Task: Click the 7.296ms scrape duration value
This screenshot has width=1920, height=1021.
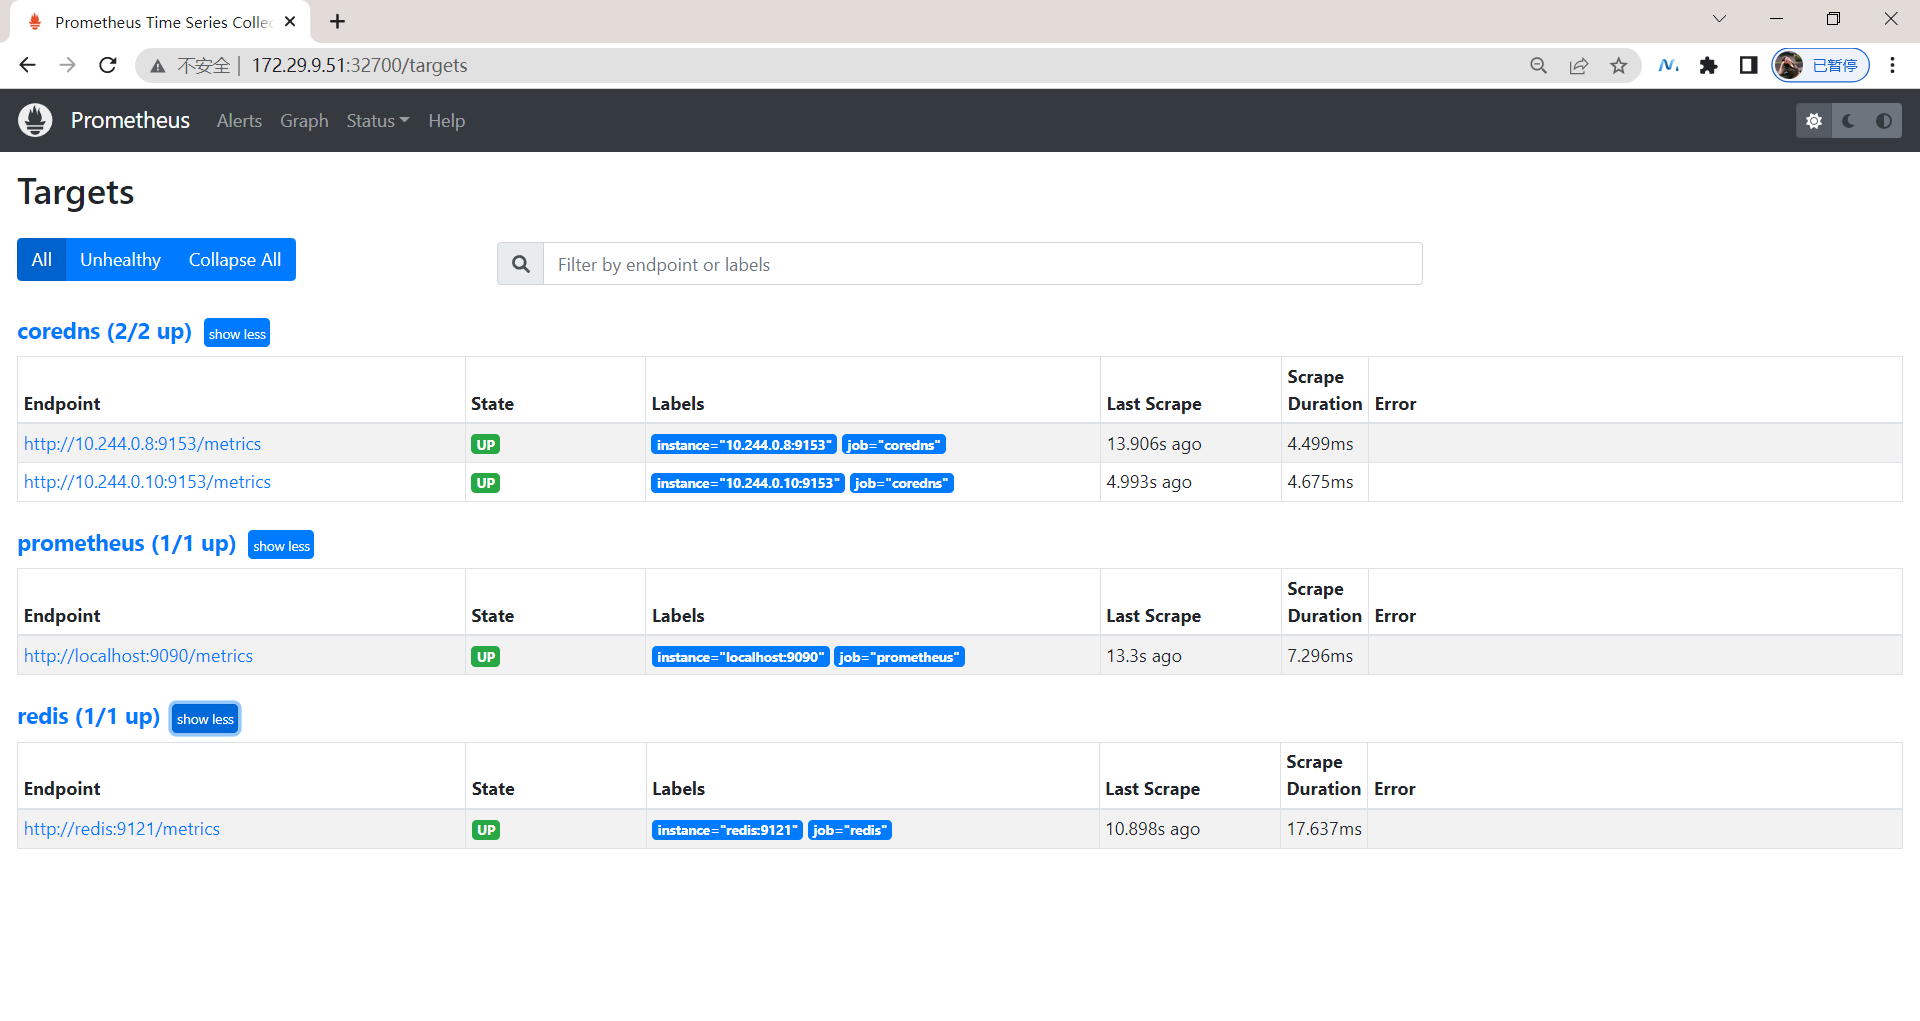Action: pos(1320,655)
